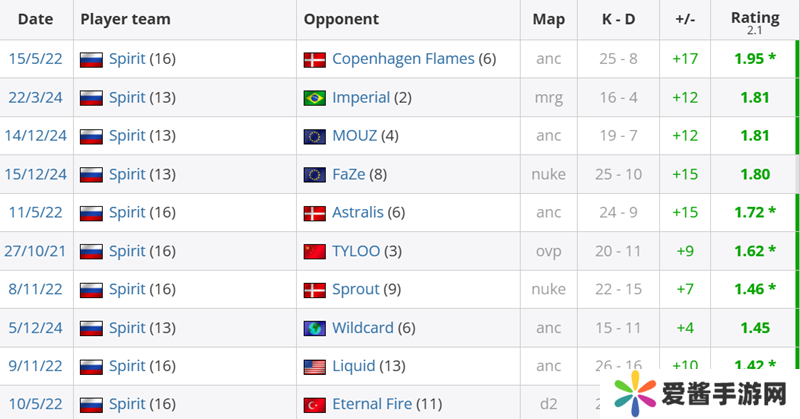Screen dimensions: 800x419
Task: Open the Astralis opponent link
Action: coord(358,213)
